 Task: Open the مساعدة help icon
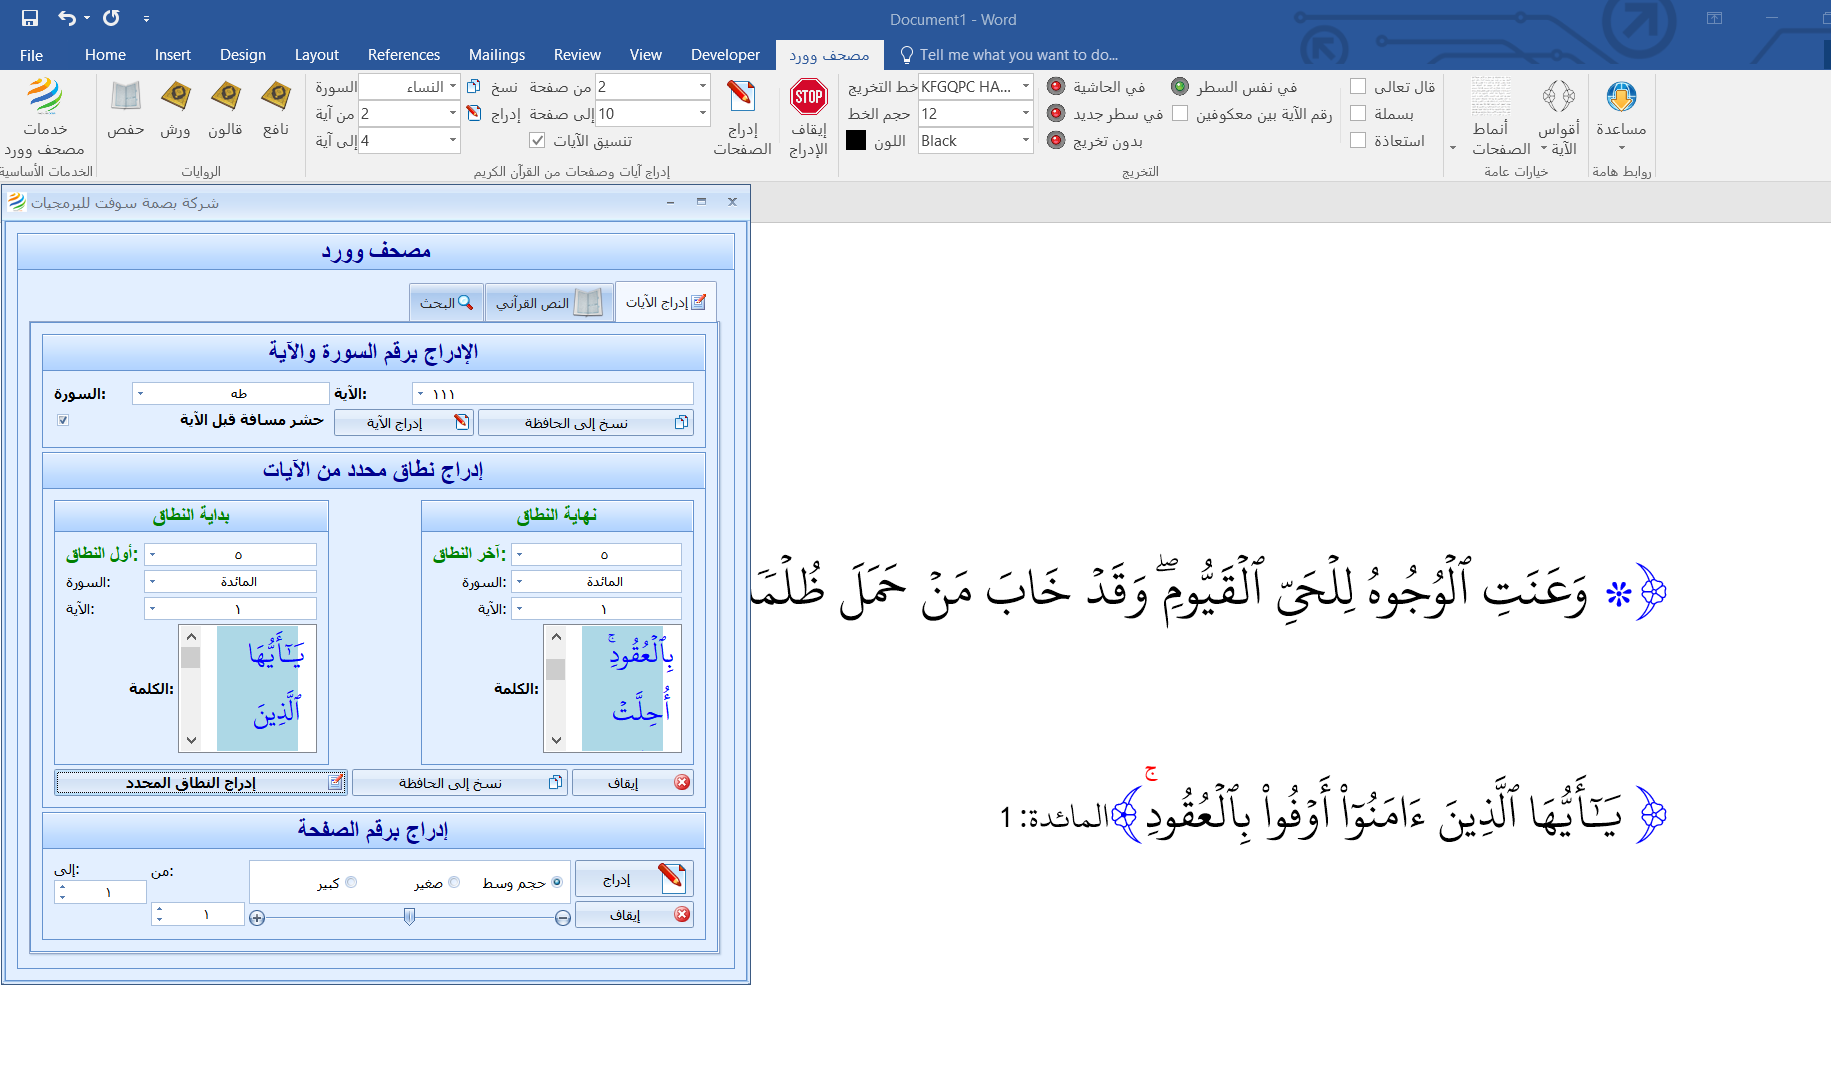(x=1621, y=97)
